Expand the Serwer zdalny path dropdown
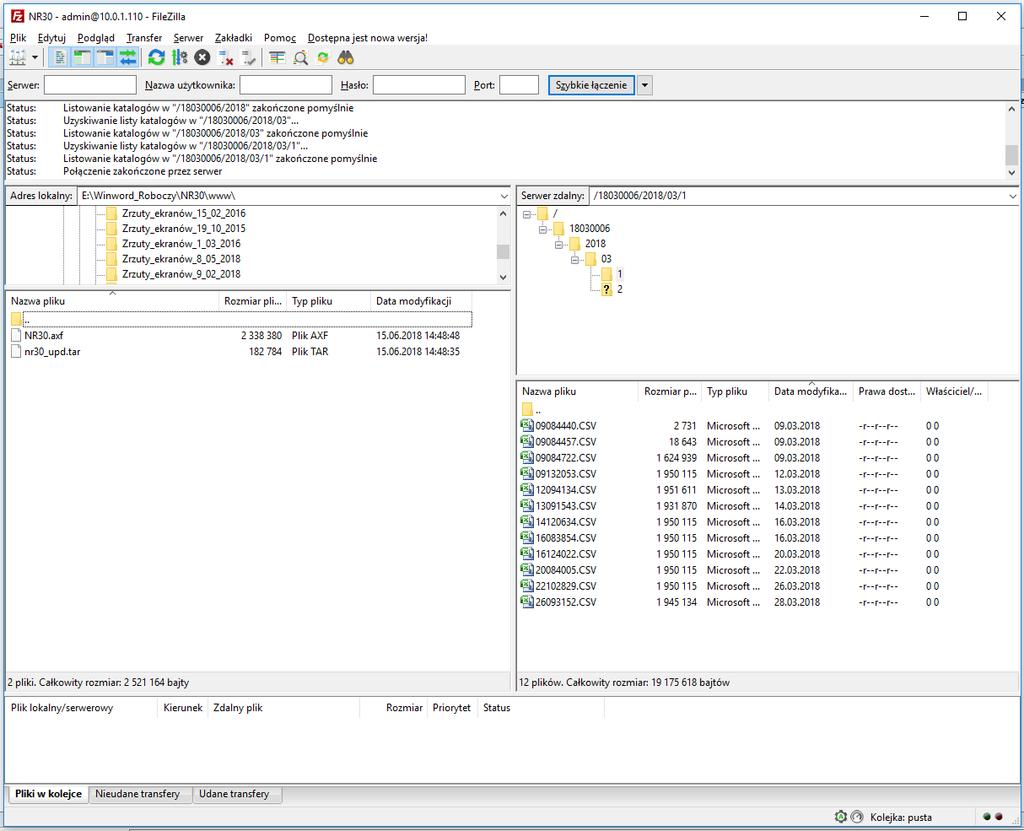The width and height of the screenshot is (1024, 831). pos(1012,196)
